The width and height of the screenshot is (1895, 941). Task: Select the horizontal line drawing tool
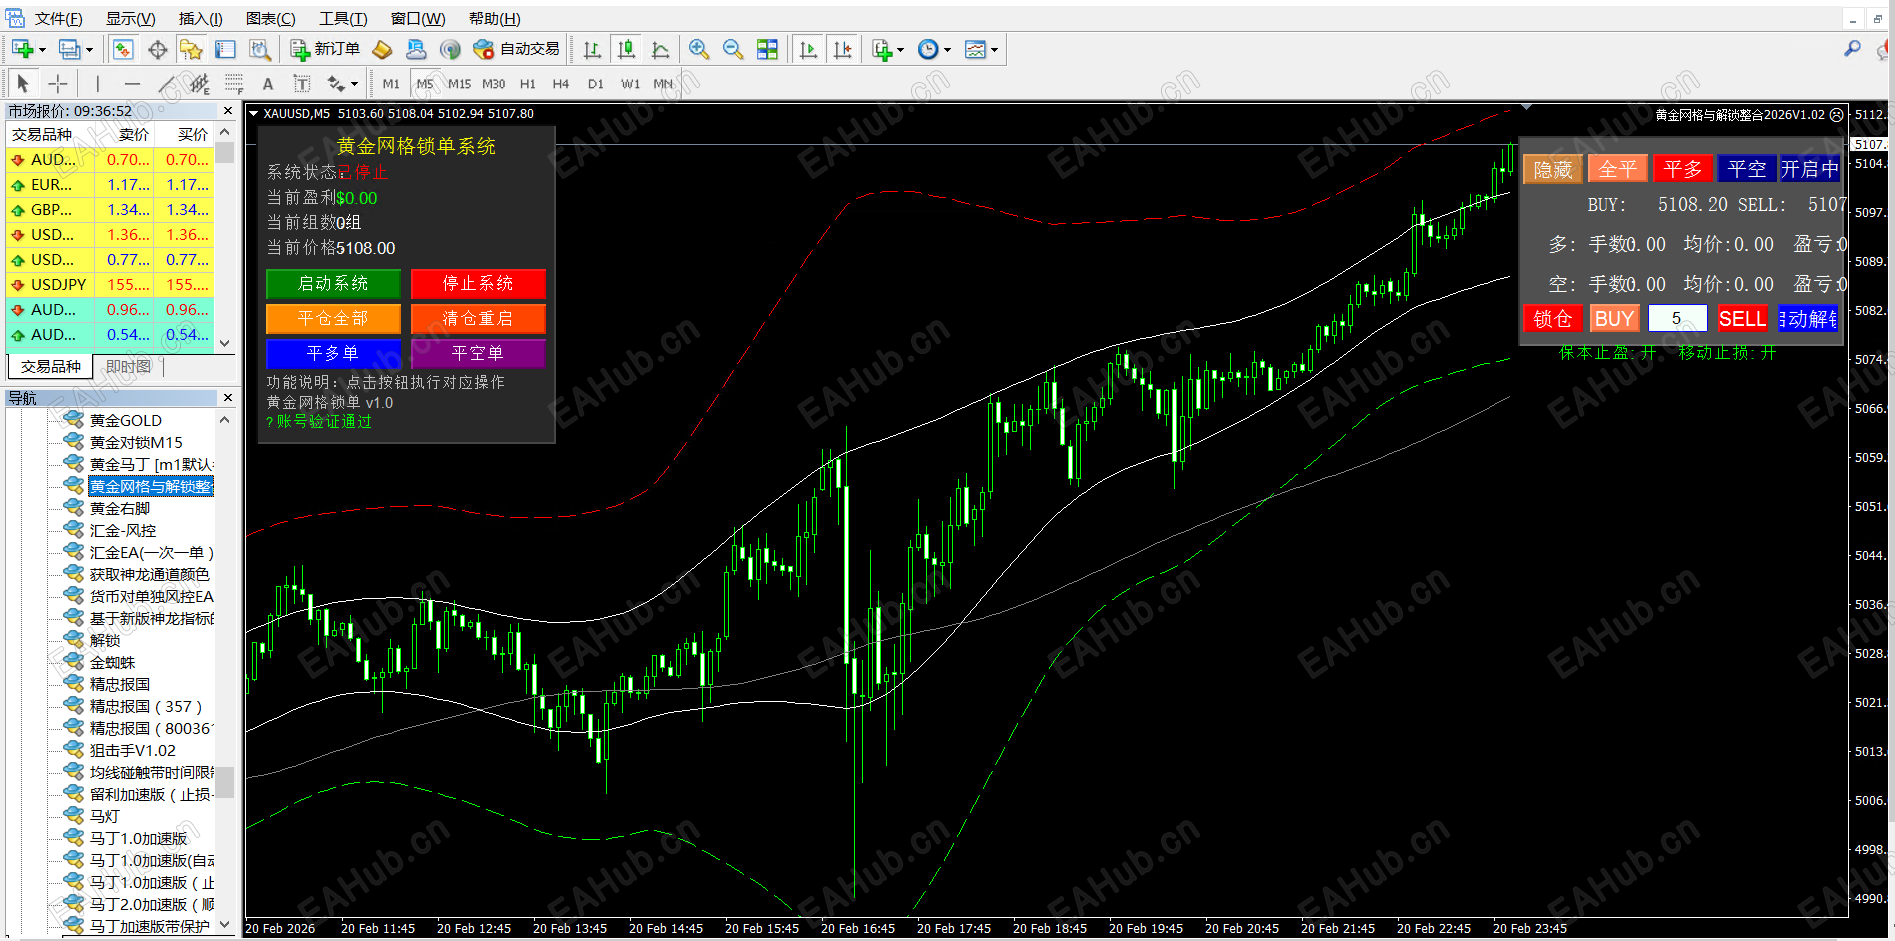tap(132, 84)
